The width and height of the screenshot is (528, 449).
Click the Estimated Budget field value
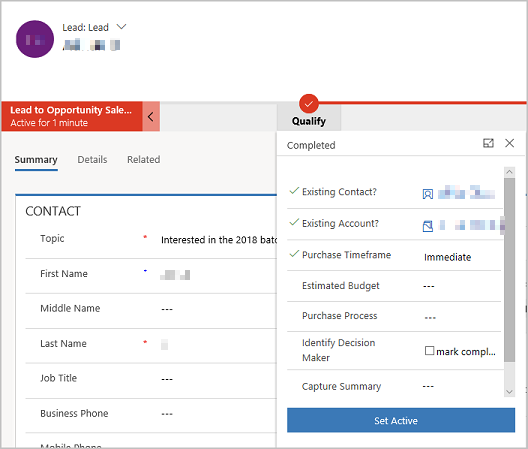click(429, 286)
